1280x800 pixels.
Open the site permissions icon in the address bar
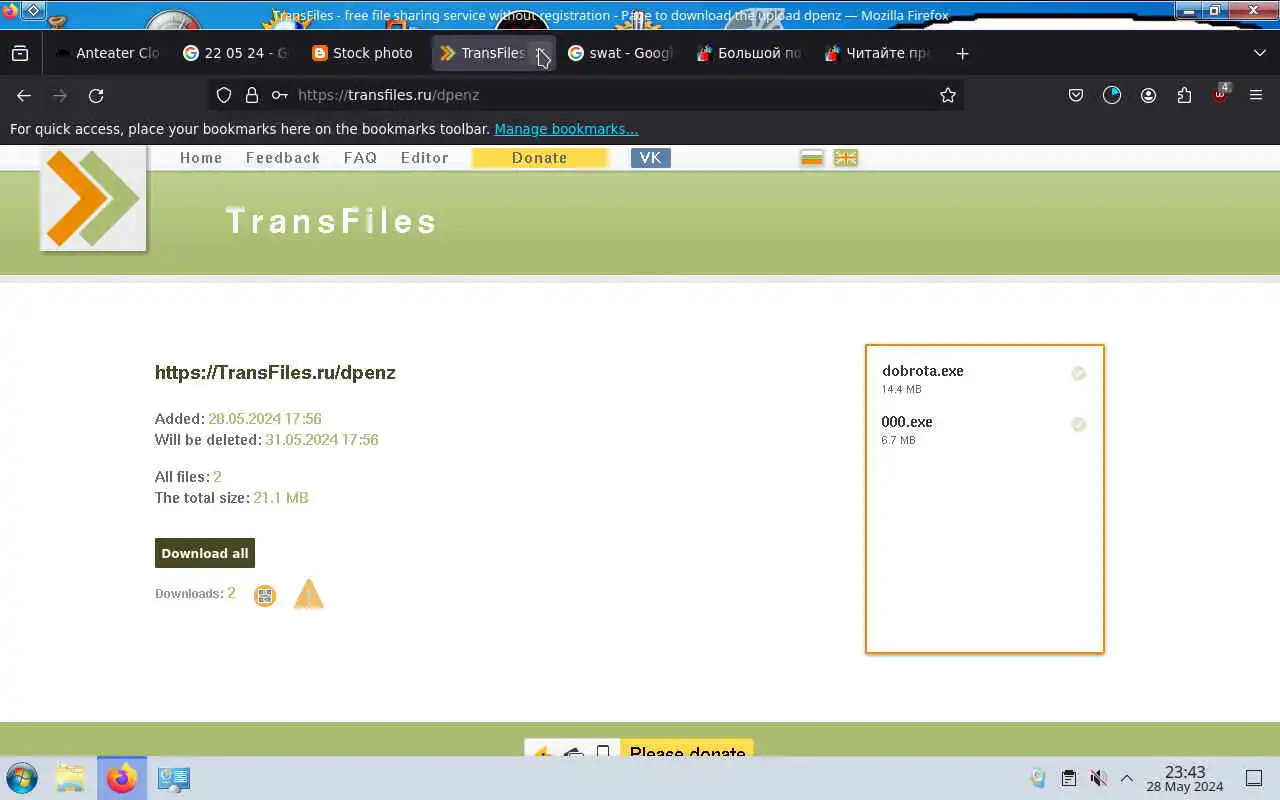(280, 95)
